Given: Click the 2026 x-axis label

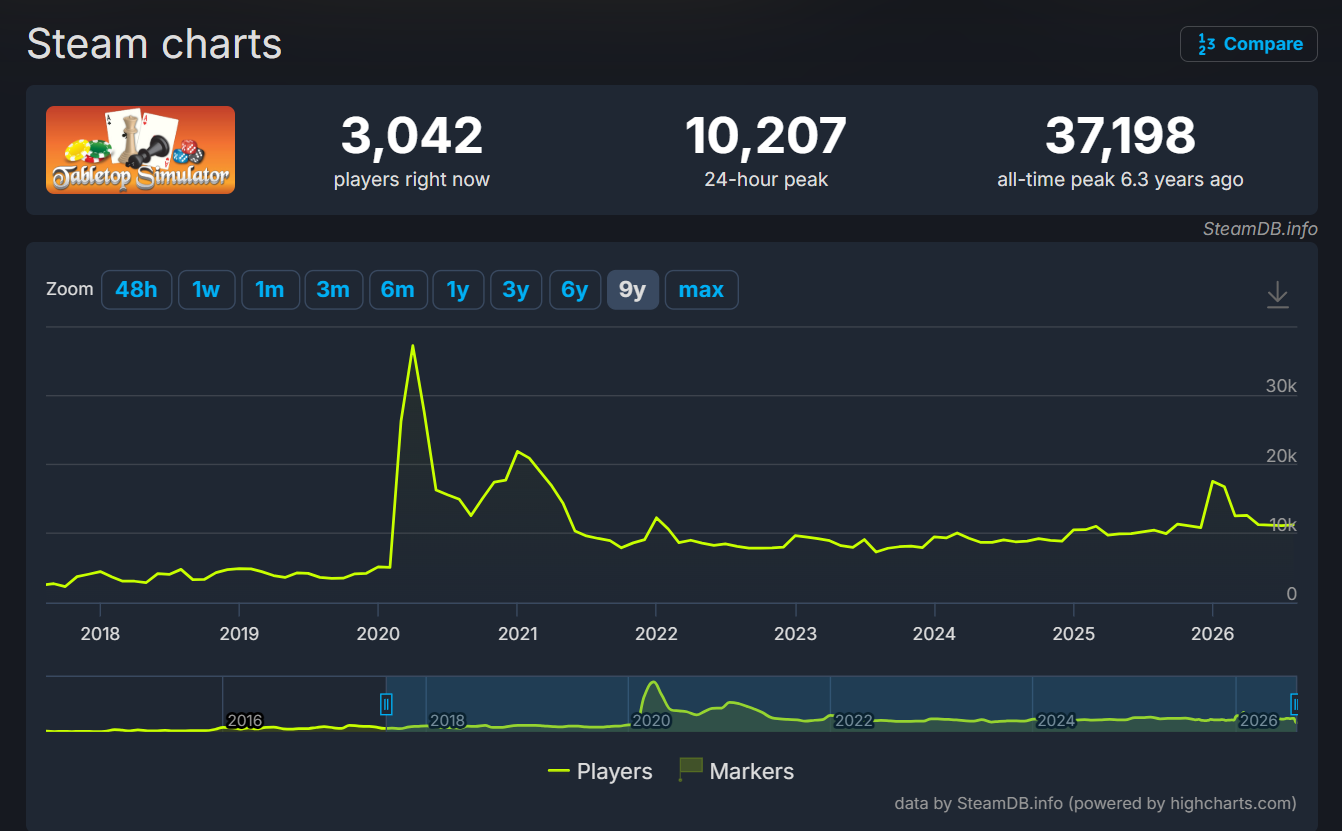Looking at the screenshot, I should (x=1213, y=633).
